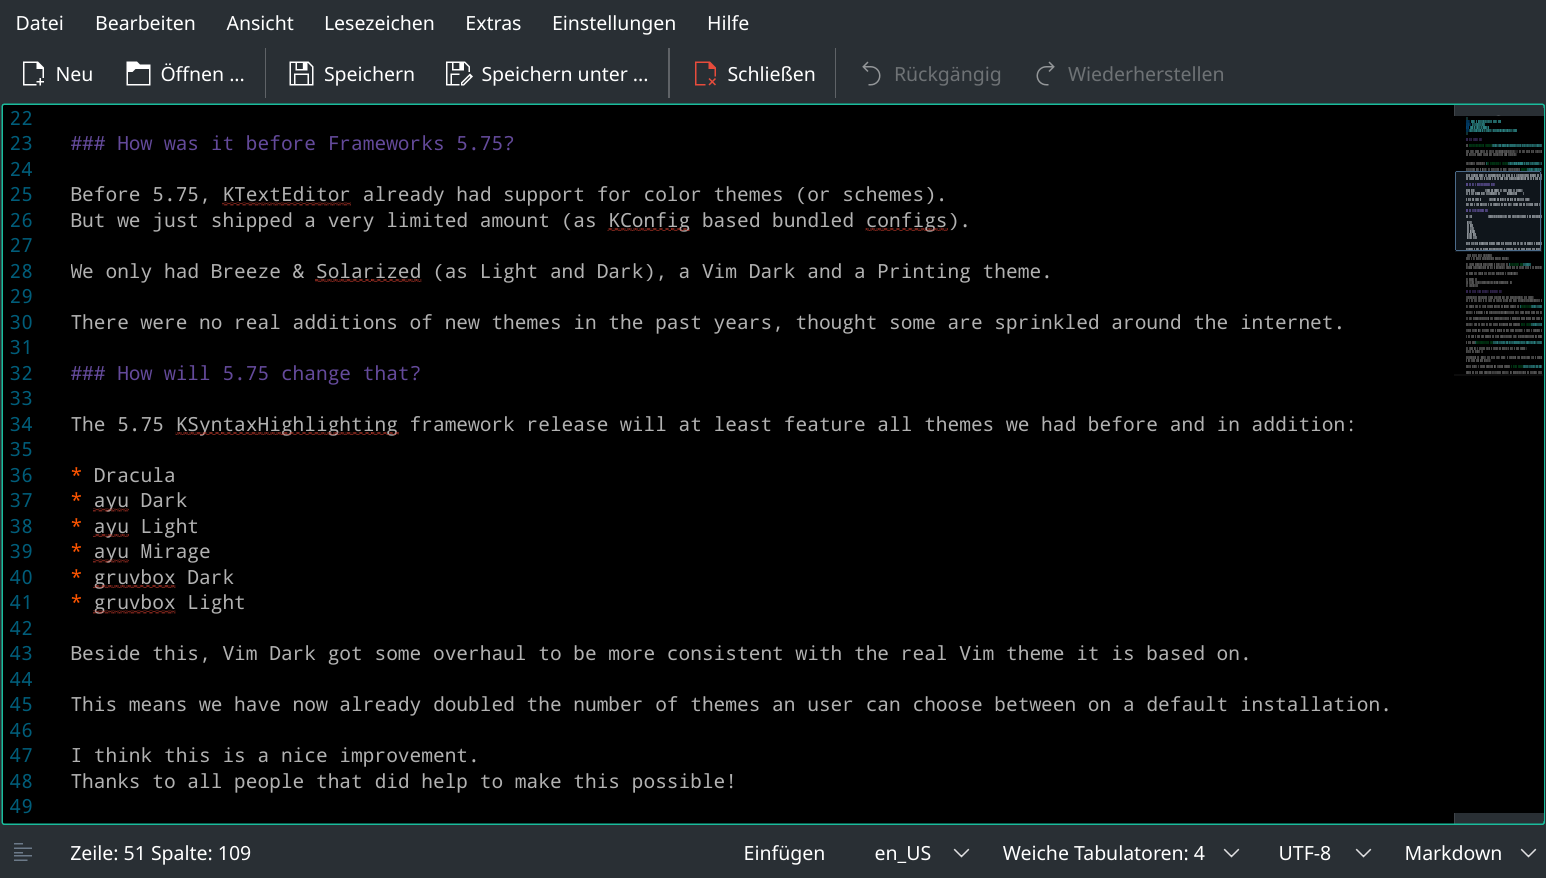Image resolution: width=1546 pixels, height=878 pixels.
Task: Click the Wiederherstellen redo arrow icon
Action: 1045,74
